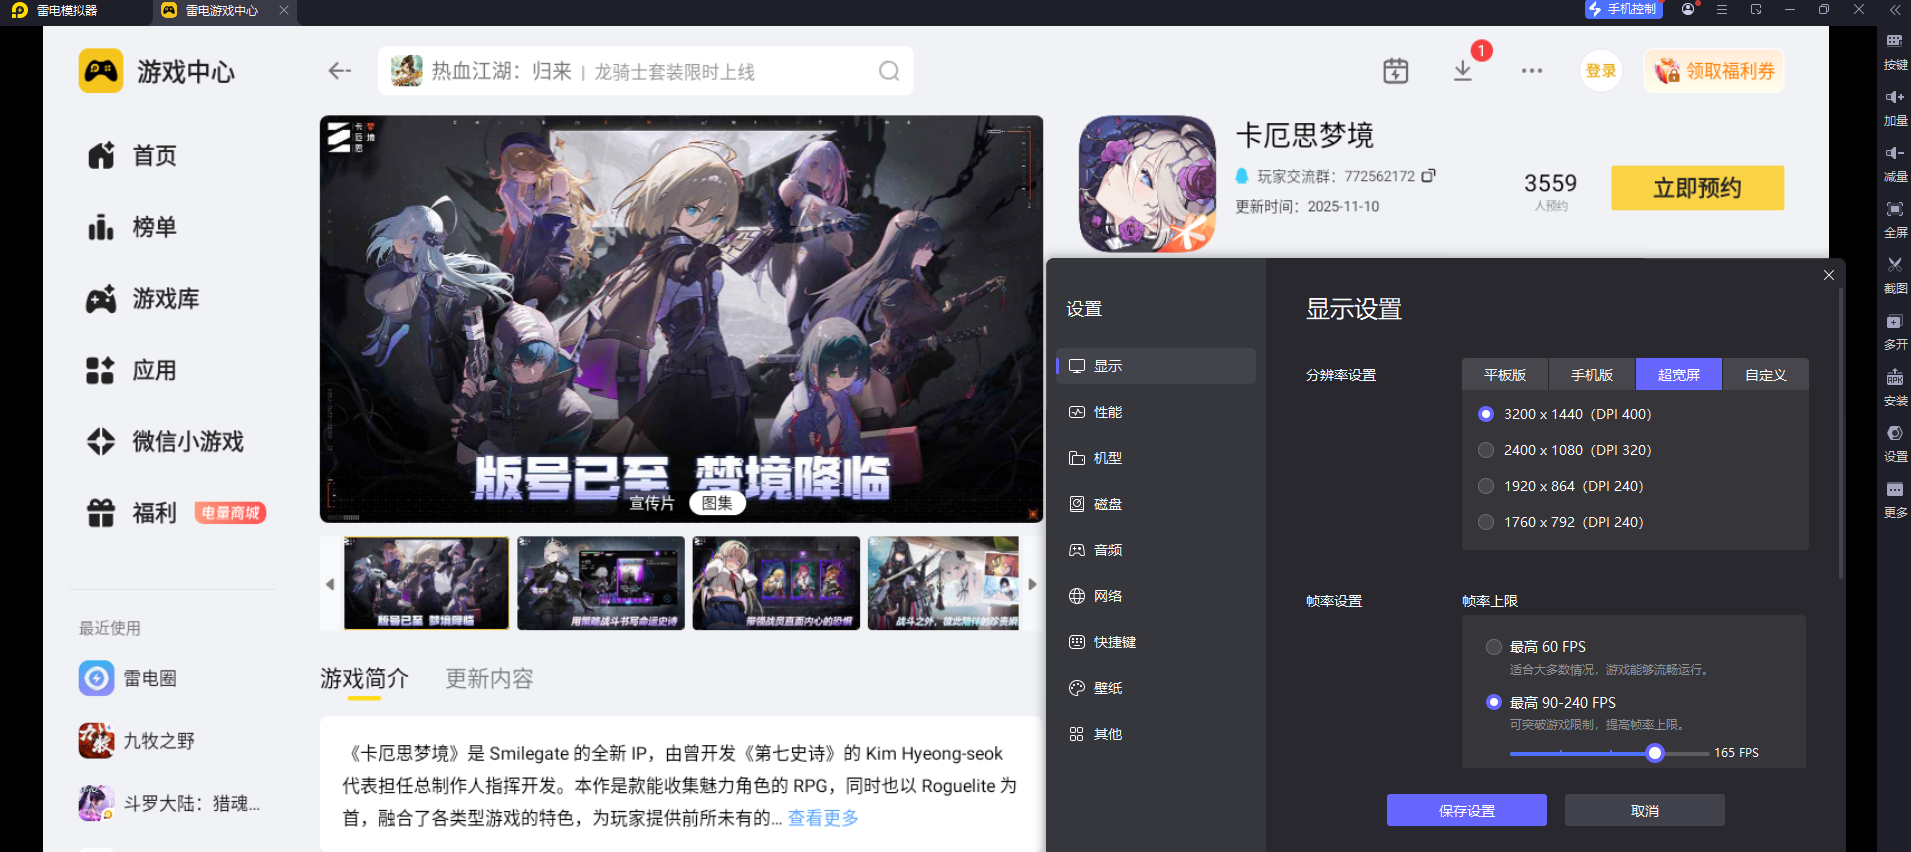Open the three-dot more menu in Game Center
1911x852 pixels.
[1532, 71]
